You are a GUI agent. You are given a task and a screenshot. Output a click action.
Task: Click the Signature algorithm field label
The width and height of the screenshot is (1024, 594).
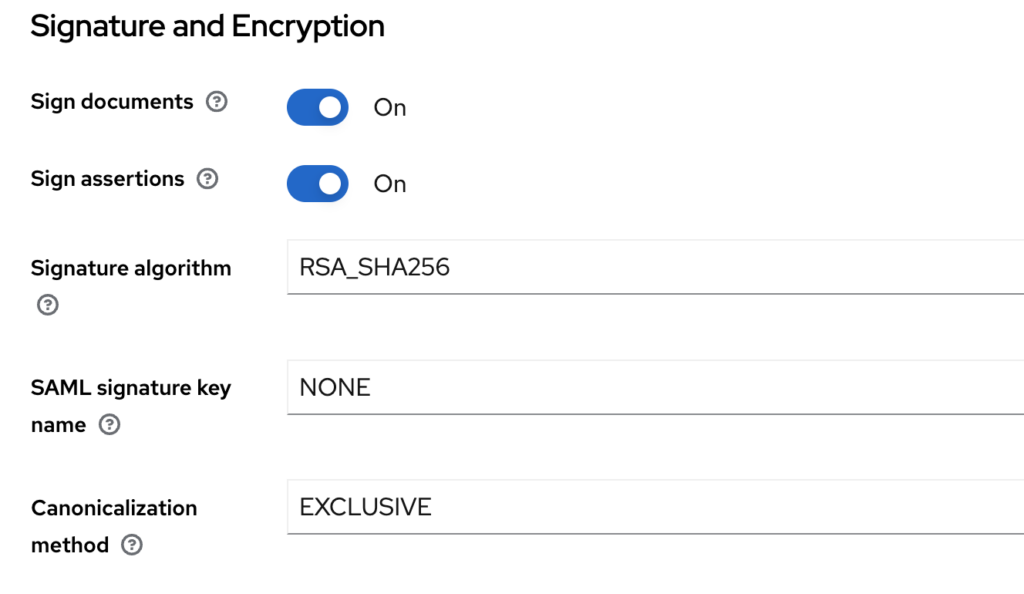click(x=131, y=268)
